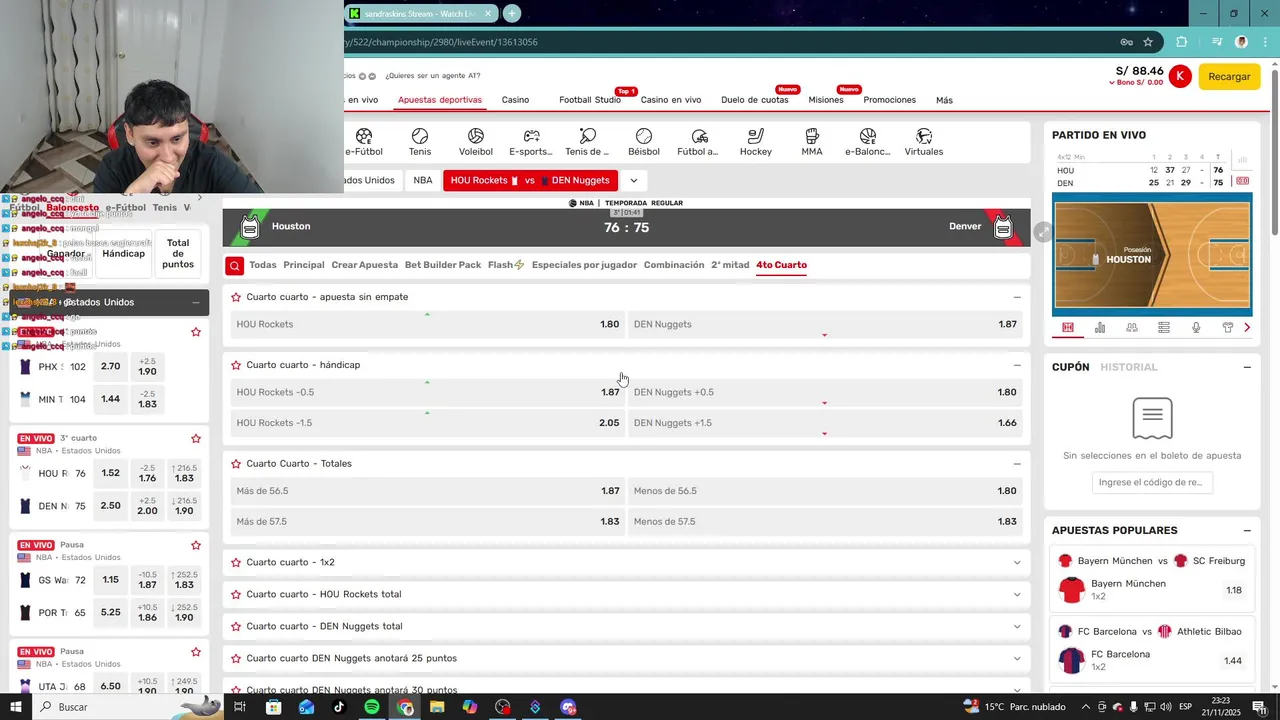The image size is (1280, 720).
Task: Click the yellow Recargar button
Action: click(x=1229, y=76)
